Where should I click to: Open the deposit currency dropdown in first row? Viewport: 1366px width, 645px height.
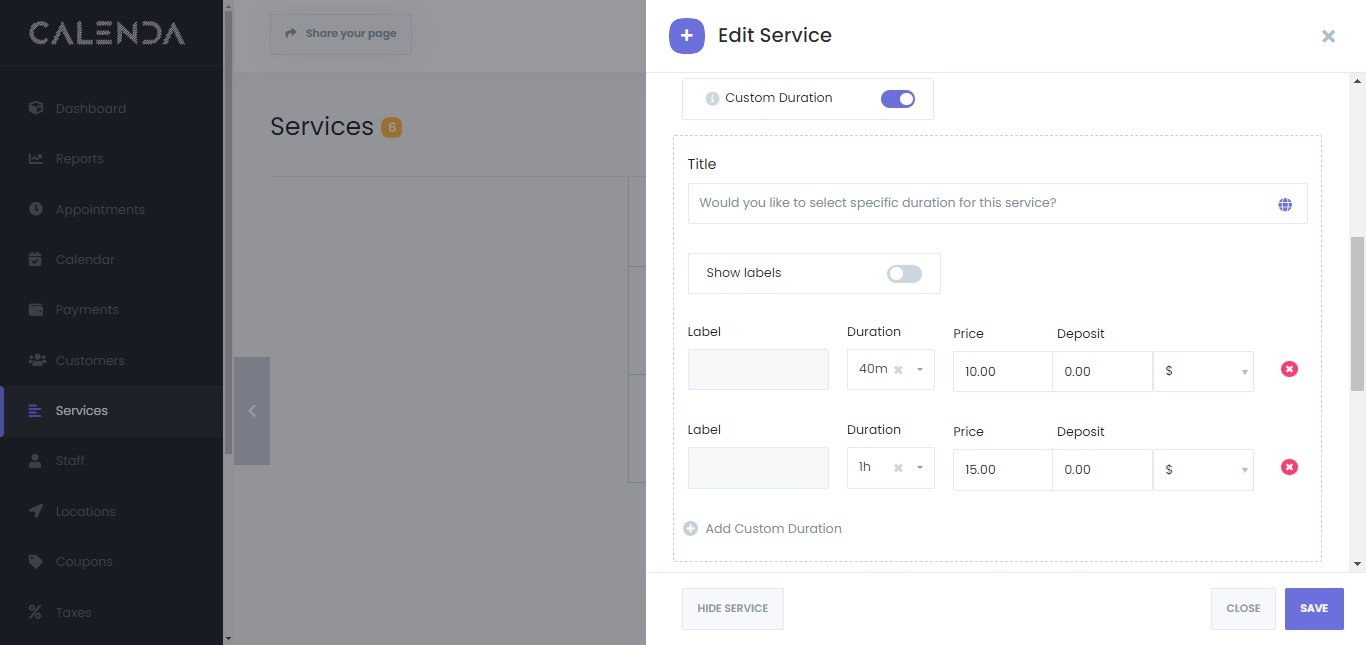pos(1203,371)
